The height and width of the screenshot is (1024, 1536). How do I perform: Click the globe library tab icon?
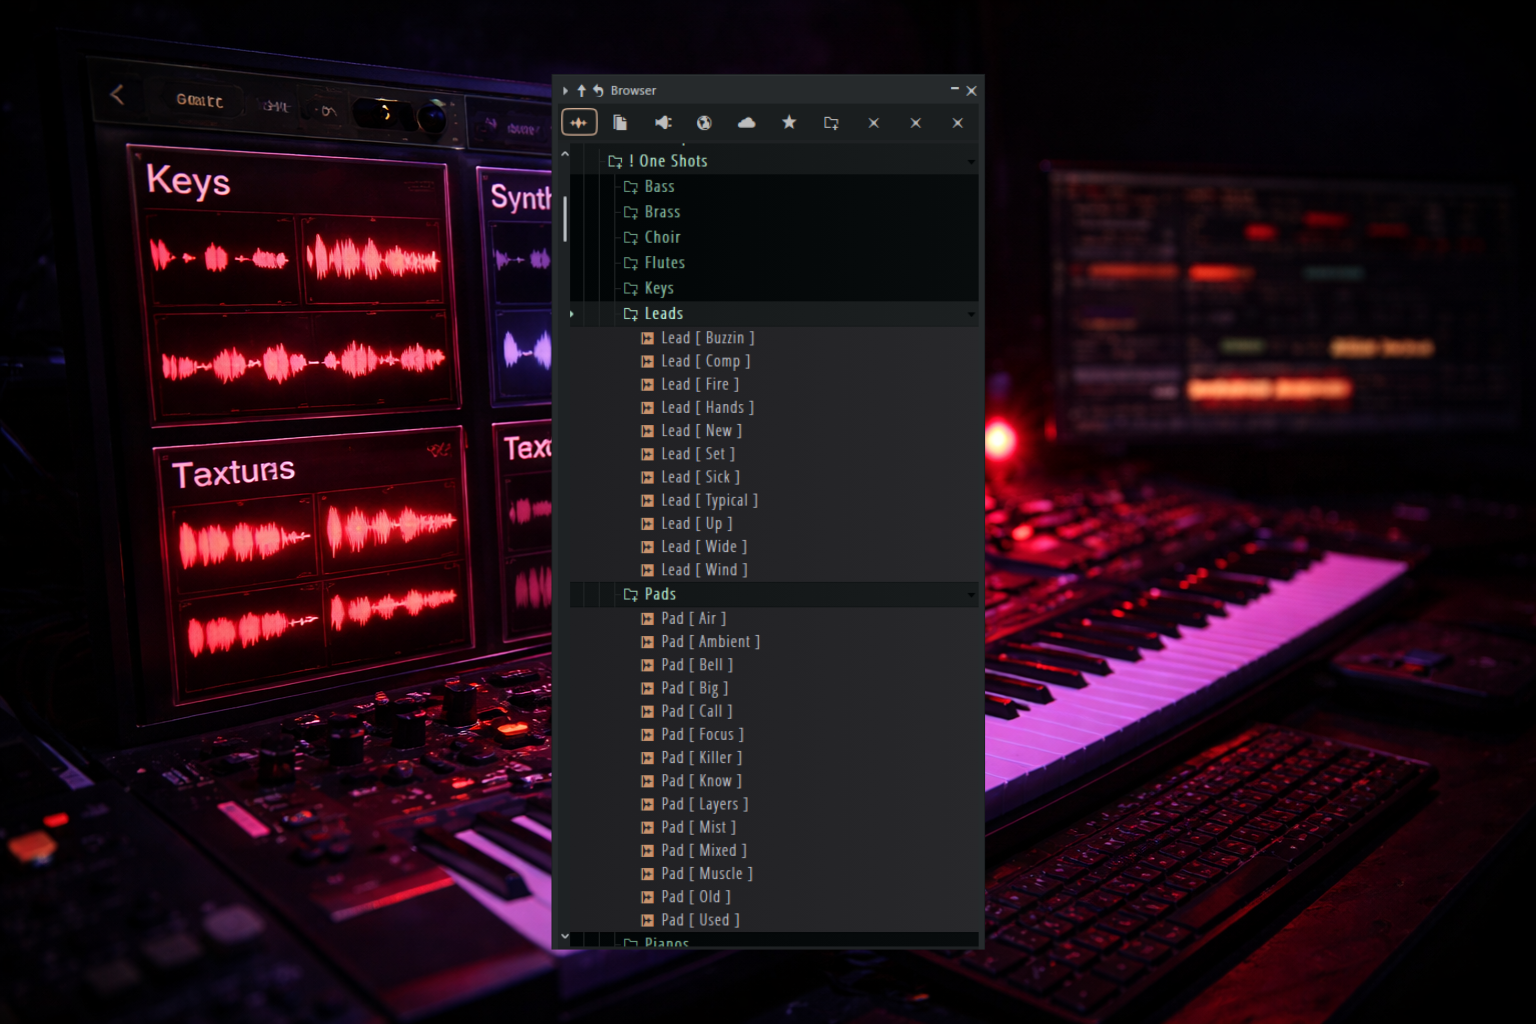tap(704, 122)
